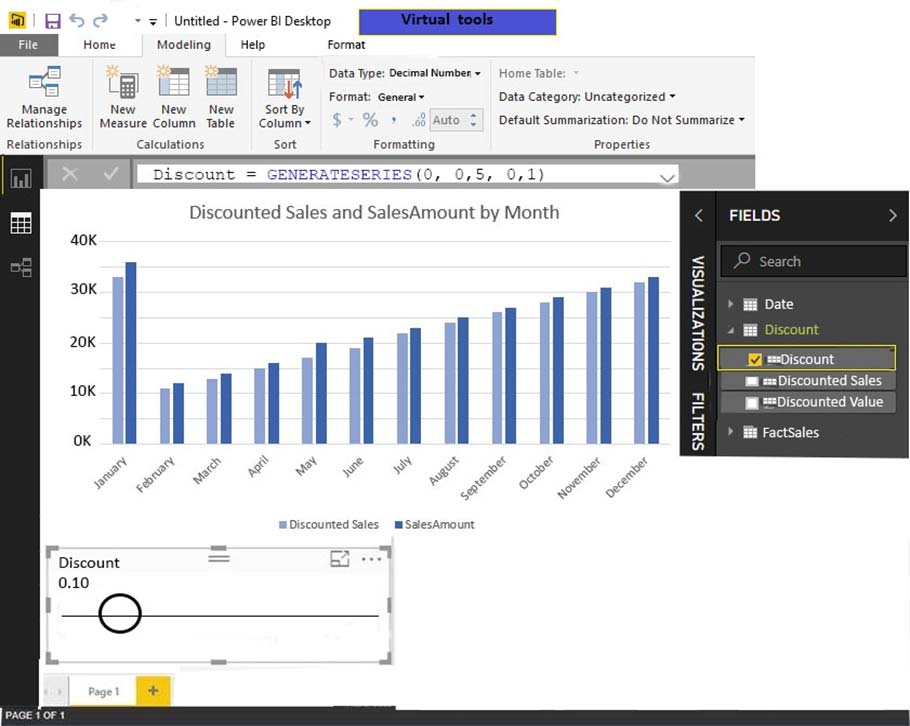Click the Redo arrow icon
The width and height of the screenshot is (910, 726).
100,20
